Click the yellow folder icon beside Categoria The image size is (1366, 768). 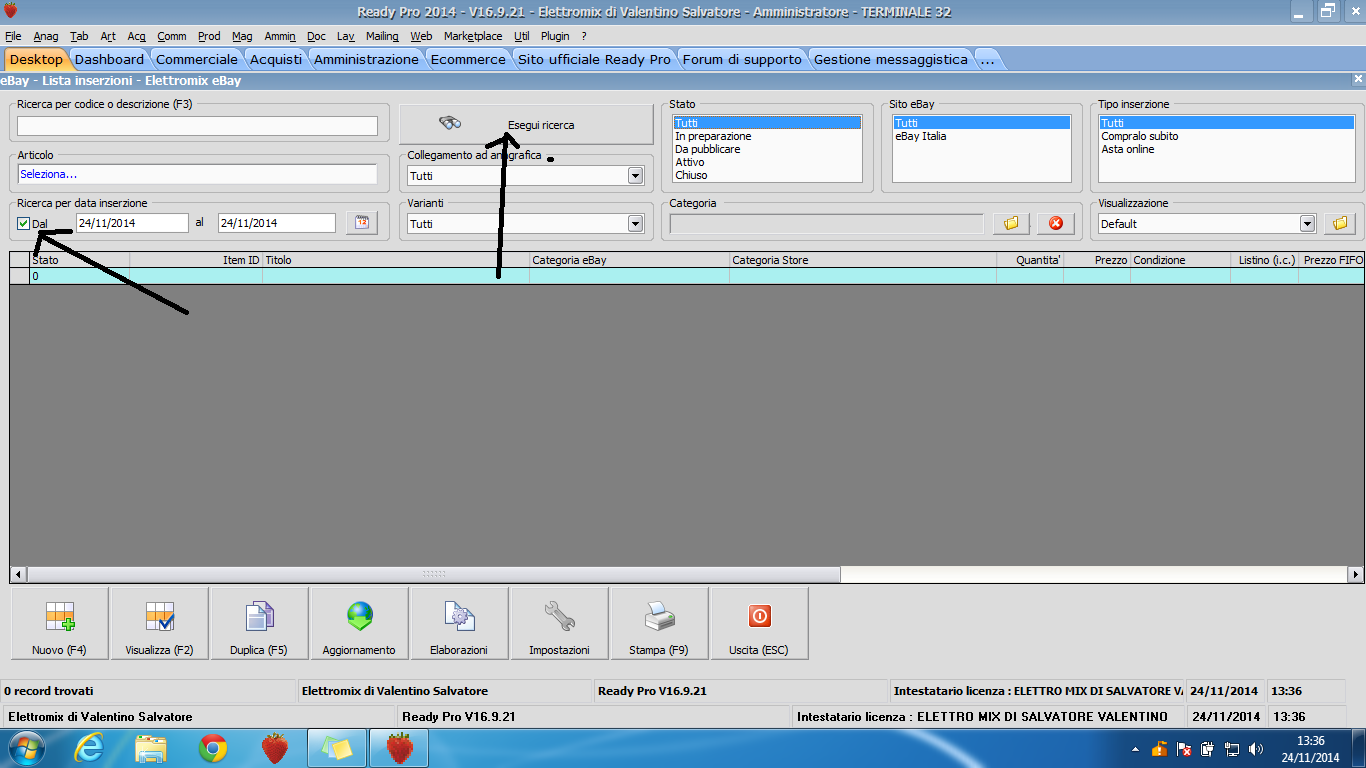point(1011,224)
